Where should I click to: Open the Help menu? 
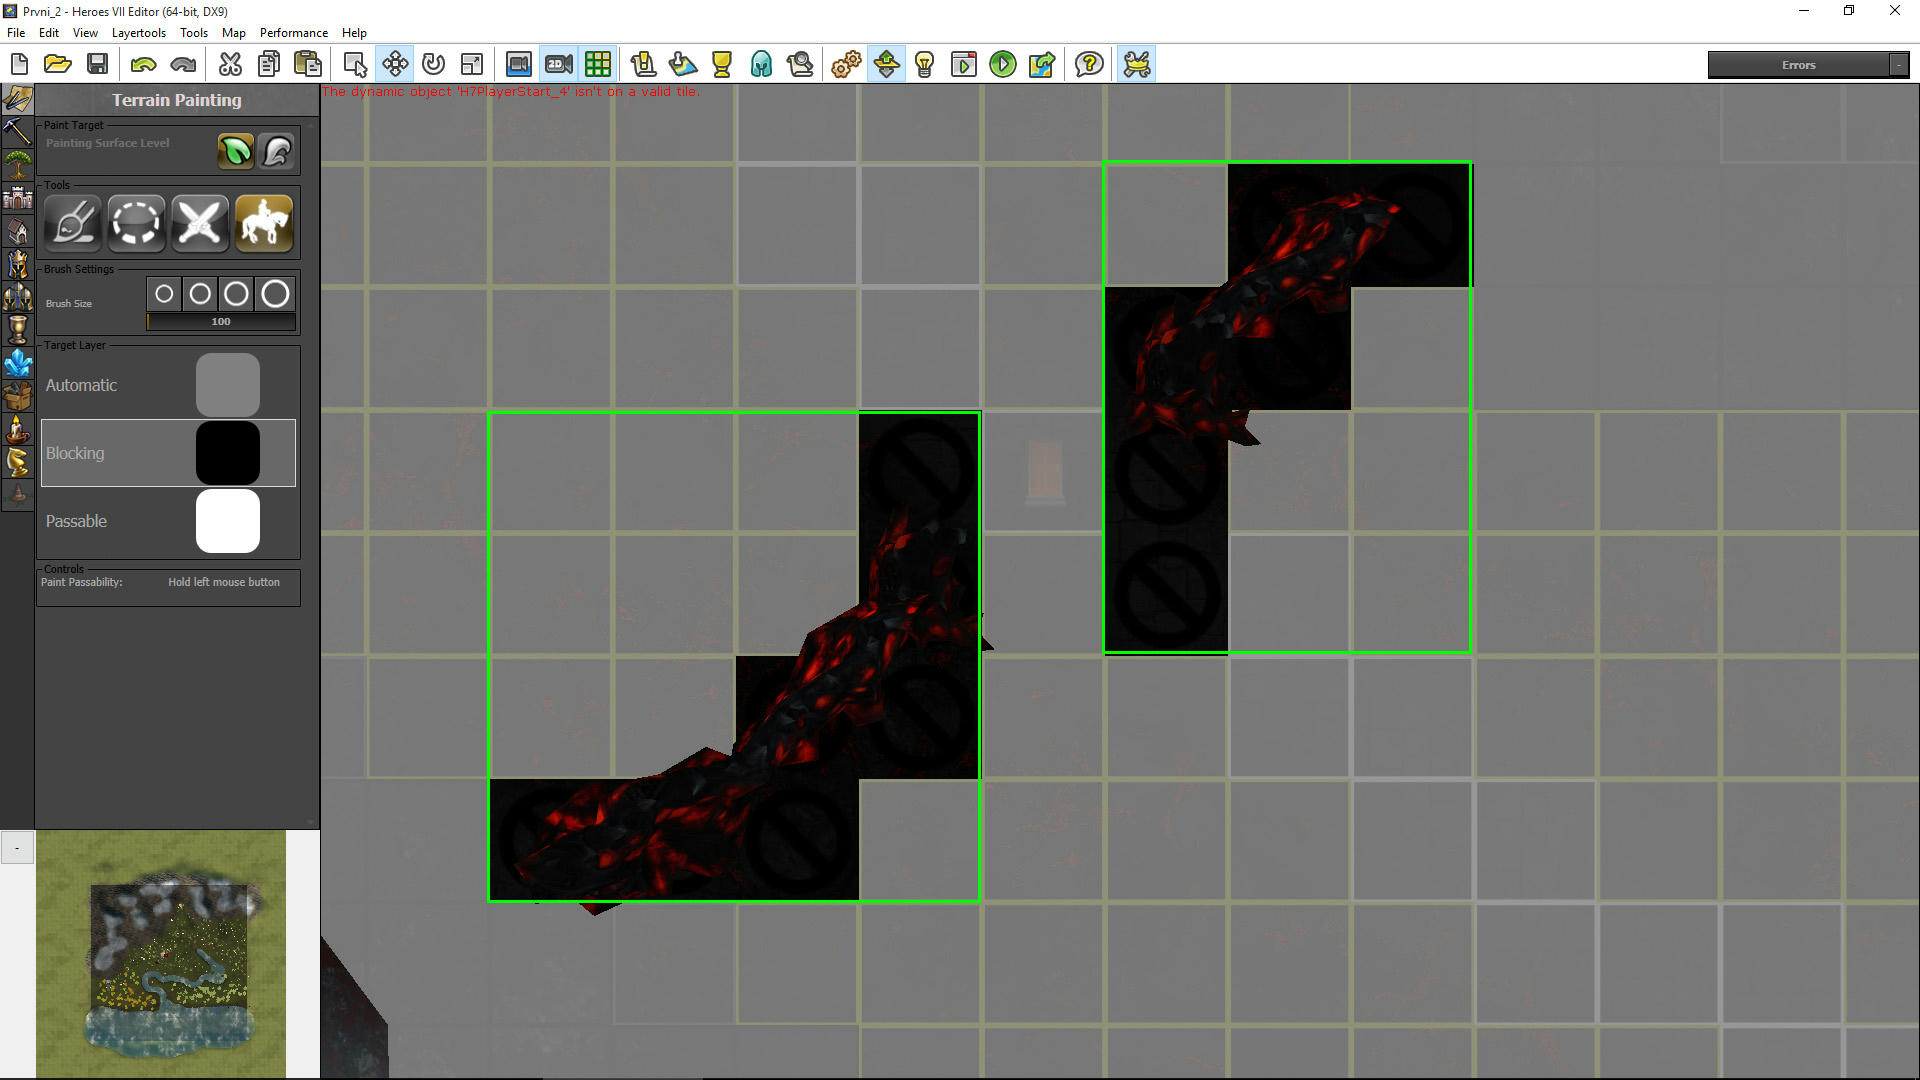[x=355, y=33]
